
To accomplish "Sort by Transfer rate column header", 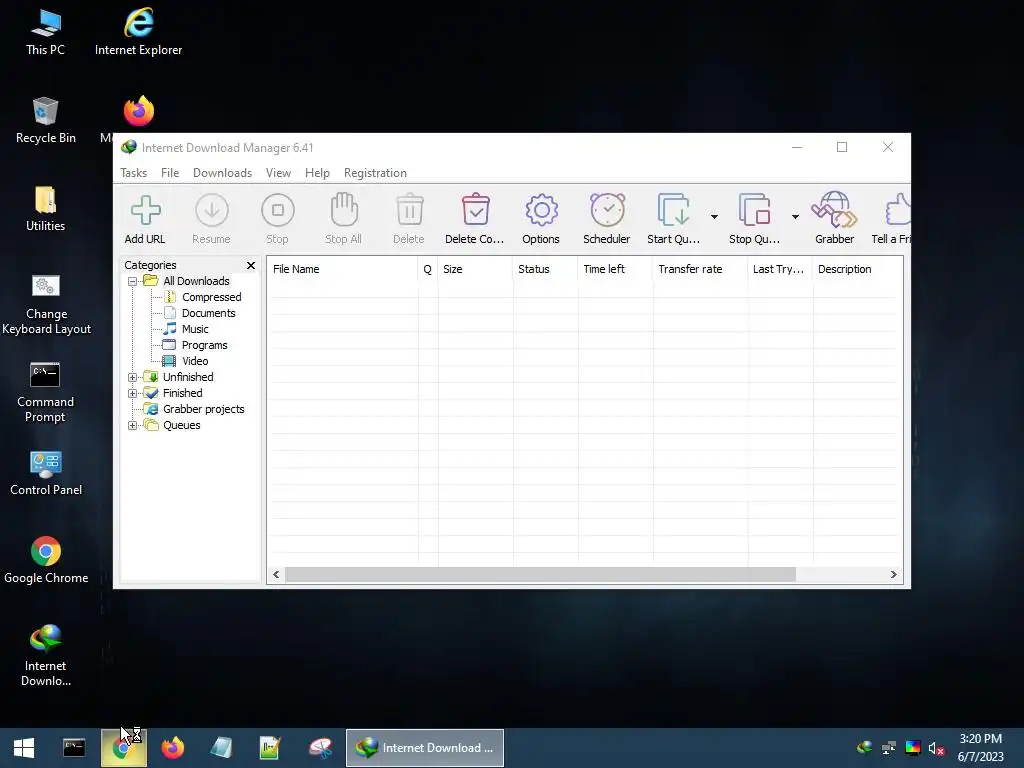I will 700,269.
